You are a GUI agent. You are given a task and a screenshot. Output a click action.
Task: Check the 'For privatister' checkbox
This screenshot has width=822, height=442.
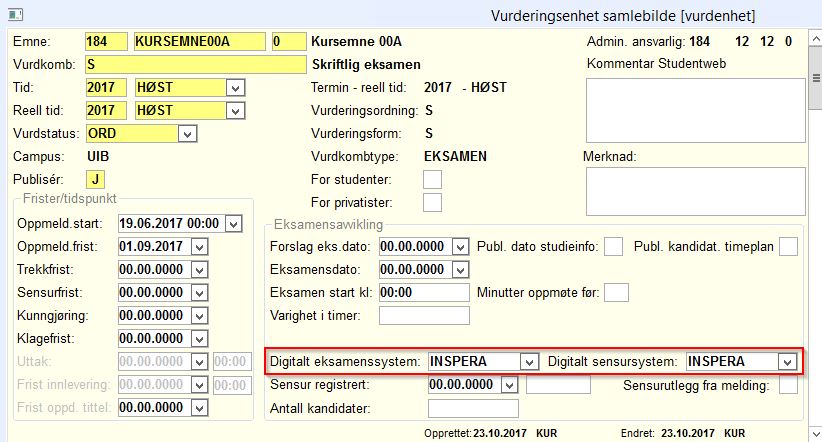(x=432, y=203)
